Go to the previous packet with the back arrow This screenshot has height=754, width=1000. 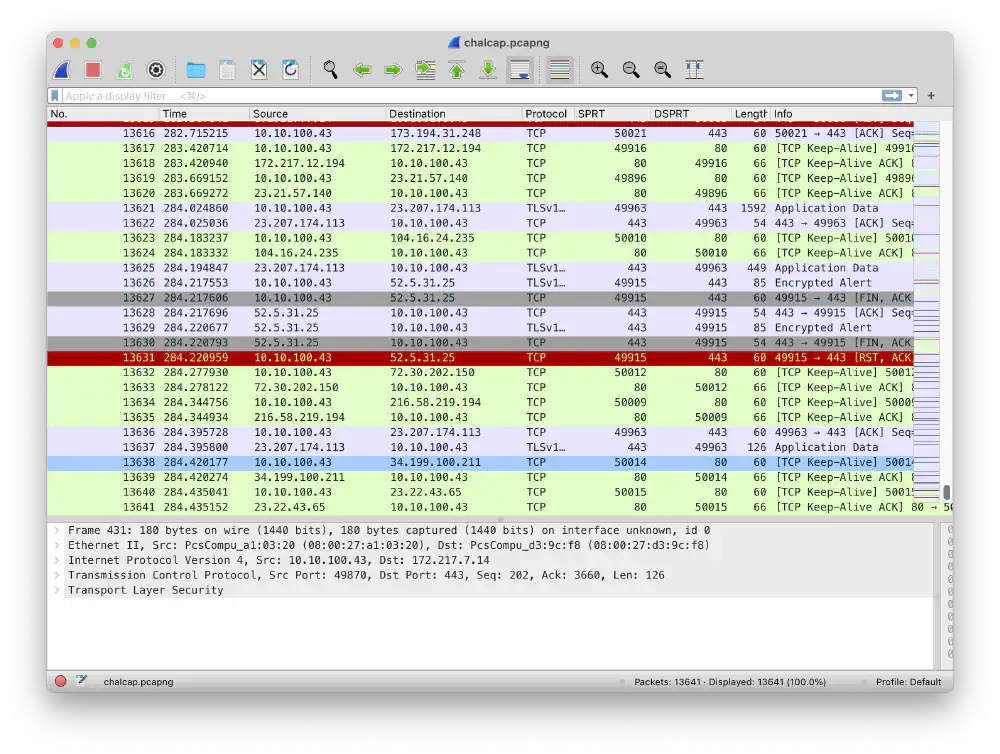(363, 70)
